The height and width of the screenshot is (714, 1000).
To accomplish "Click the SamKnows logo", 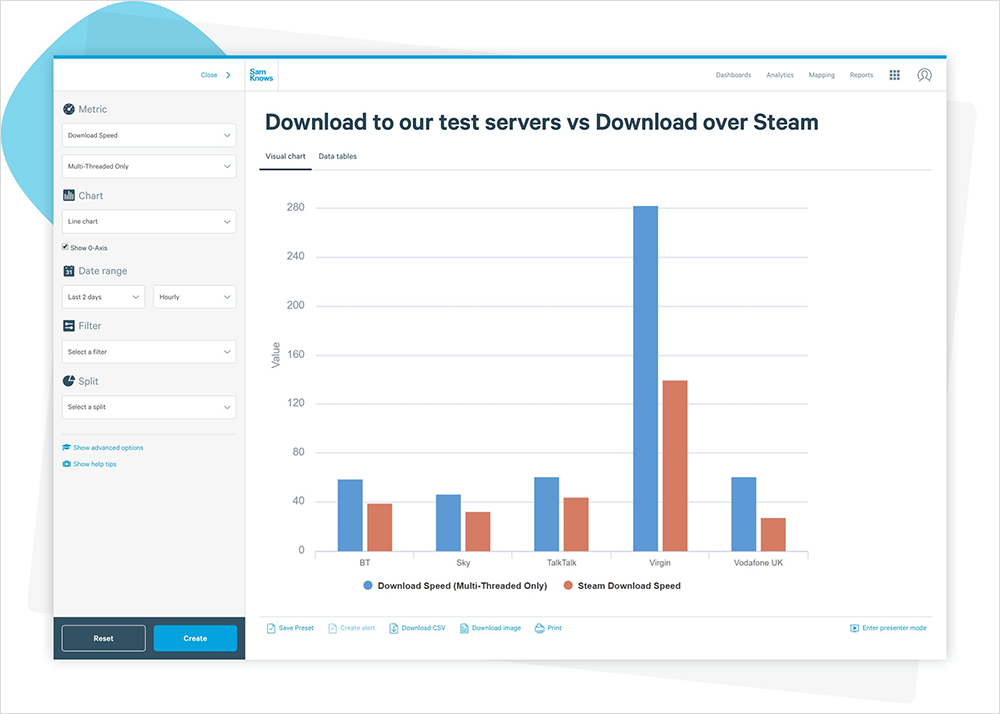I will [x=260, y=75].
